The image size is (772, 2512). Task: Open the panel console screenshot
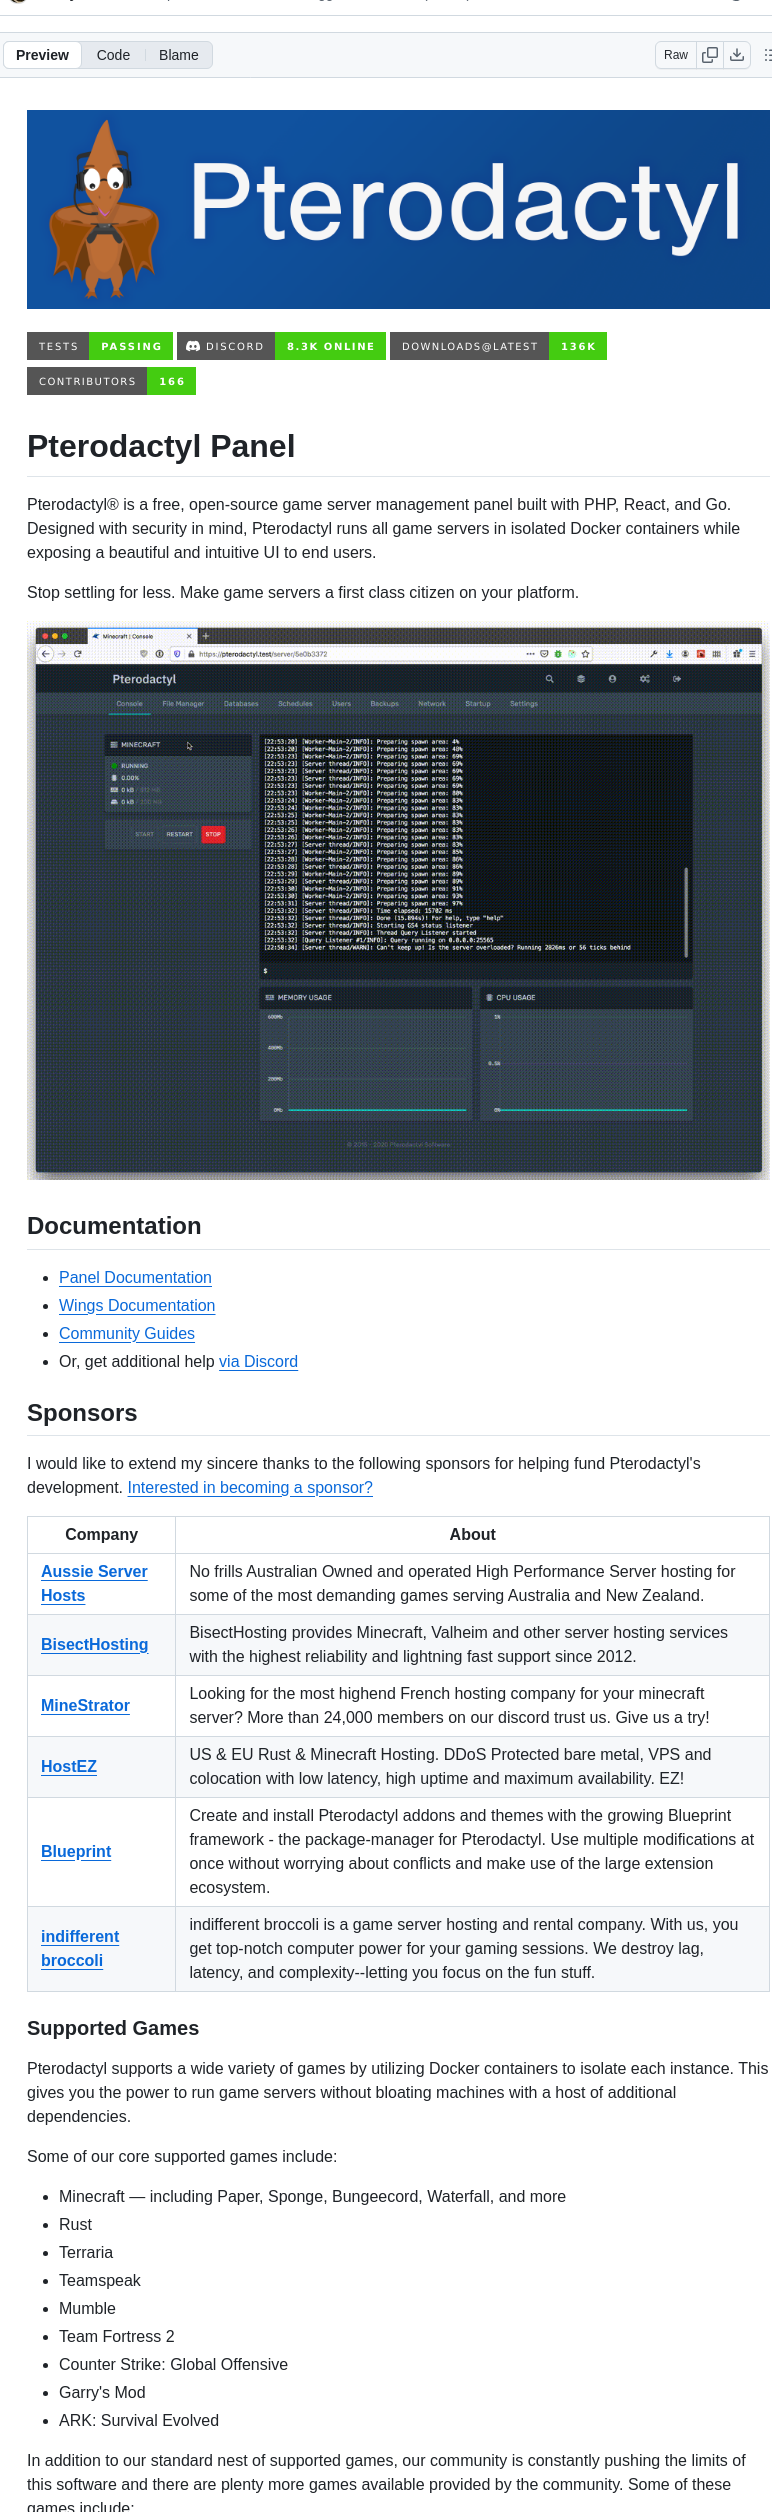click(x=398, y=900)
